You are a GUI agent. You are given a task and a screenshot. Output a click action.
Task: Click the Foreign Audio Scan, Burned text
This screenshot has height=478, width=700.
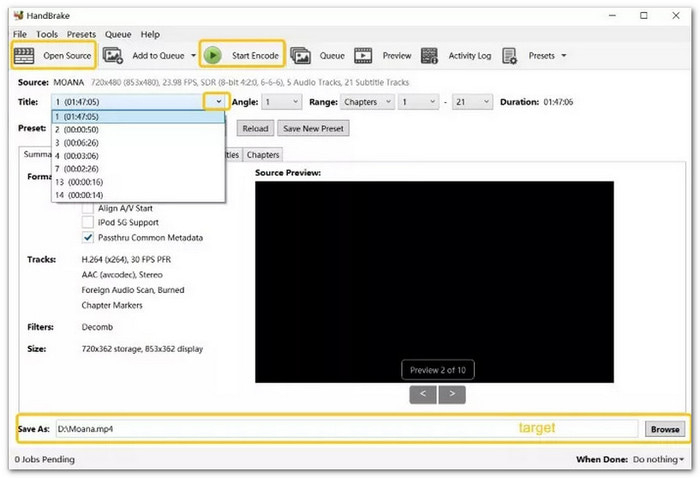(x=133, y=290)
